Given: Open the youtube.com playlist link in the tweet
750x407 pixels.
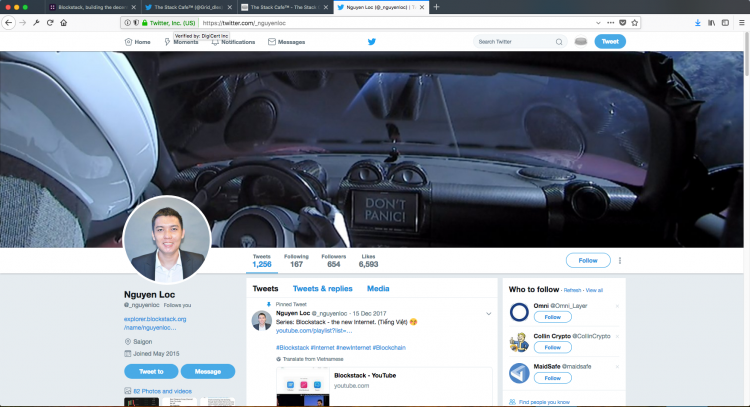Looking at the screenshot, I should pos(314,331).
